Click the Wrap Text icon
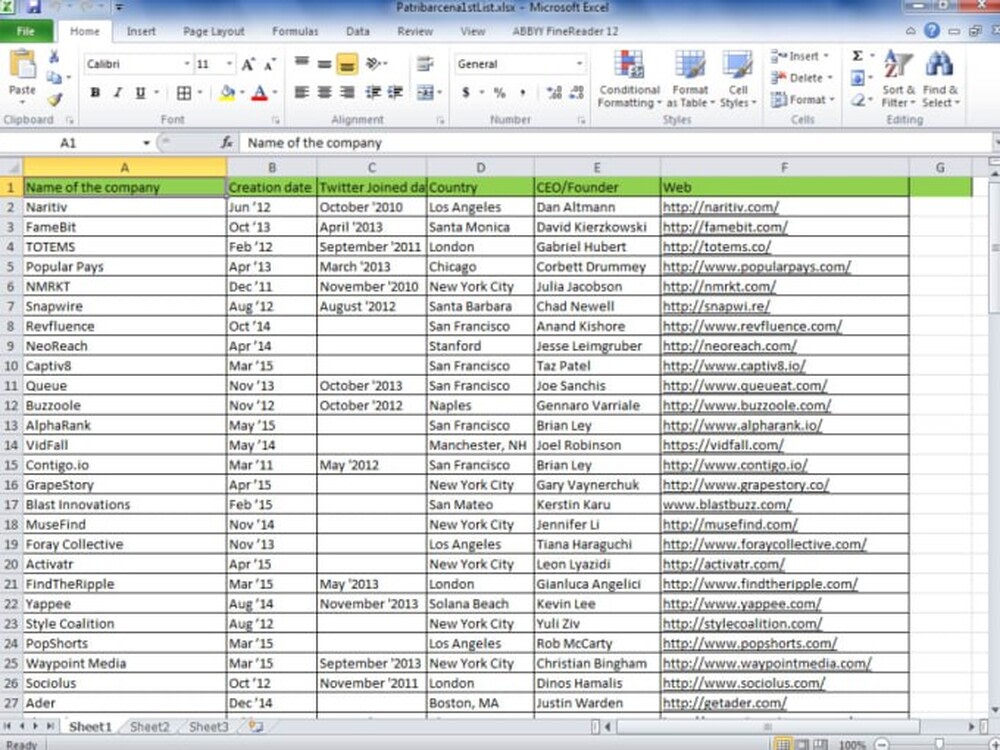Image resolution: width=1000 pixels, height=750 pixels. click(425, 64)
